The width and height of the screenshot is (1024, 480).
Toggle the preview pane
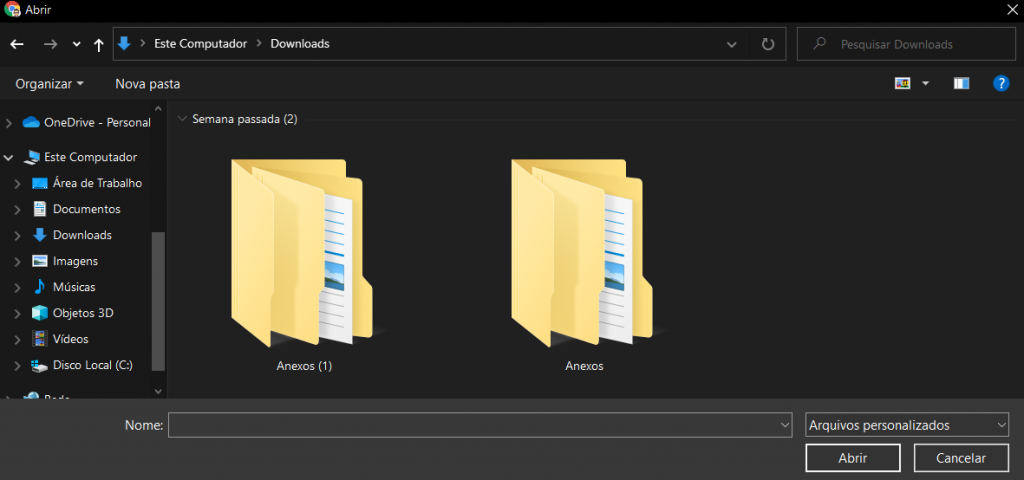(961, 84)
